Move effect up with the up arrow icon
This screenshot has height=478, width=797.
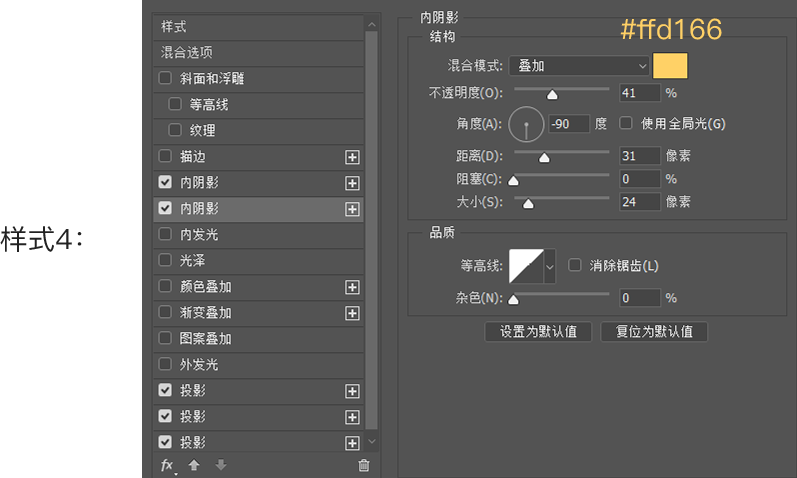[194, 465]
